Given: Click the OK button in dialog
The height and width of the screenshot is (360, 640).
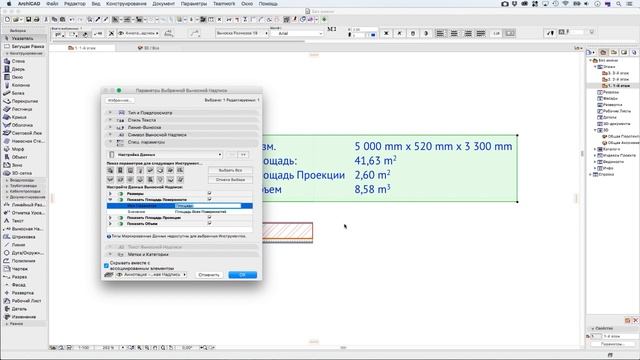Looking at the screenshot, I should pyautogui.click(x=242, y=275).
